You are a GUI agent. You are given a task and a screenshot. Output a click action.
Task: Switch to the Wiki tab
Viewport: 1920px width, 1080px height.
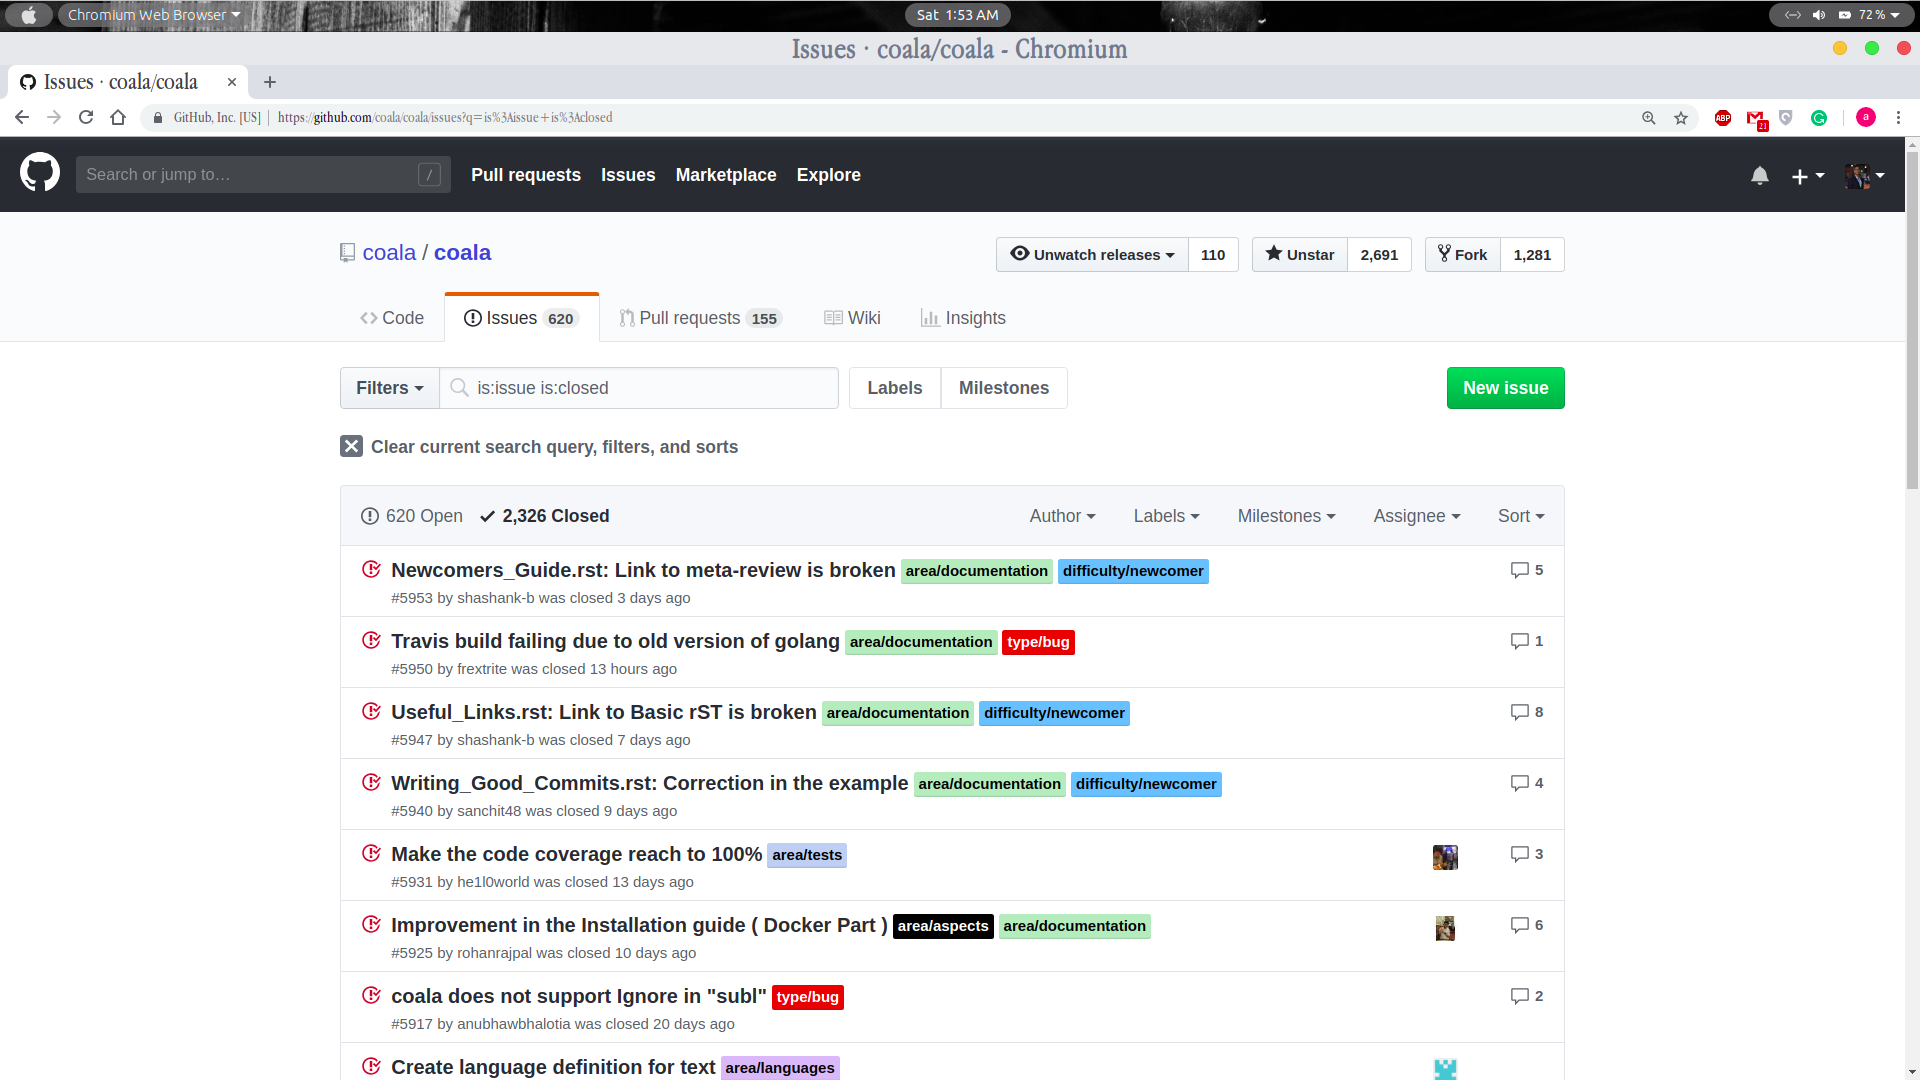[852, 317]
